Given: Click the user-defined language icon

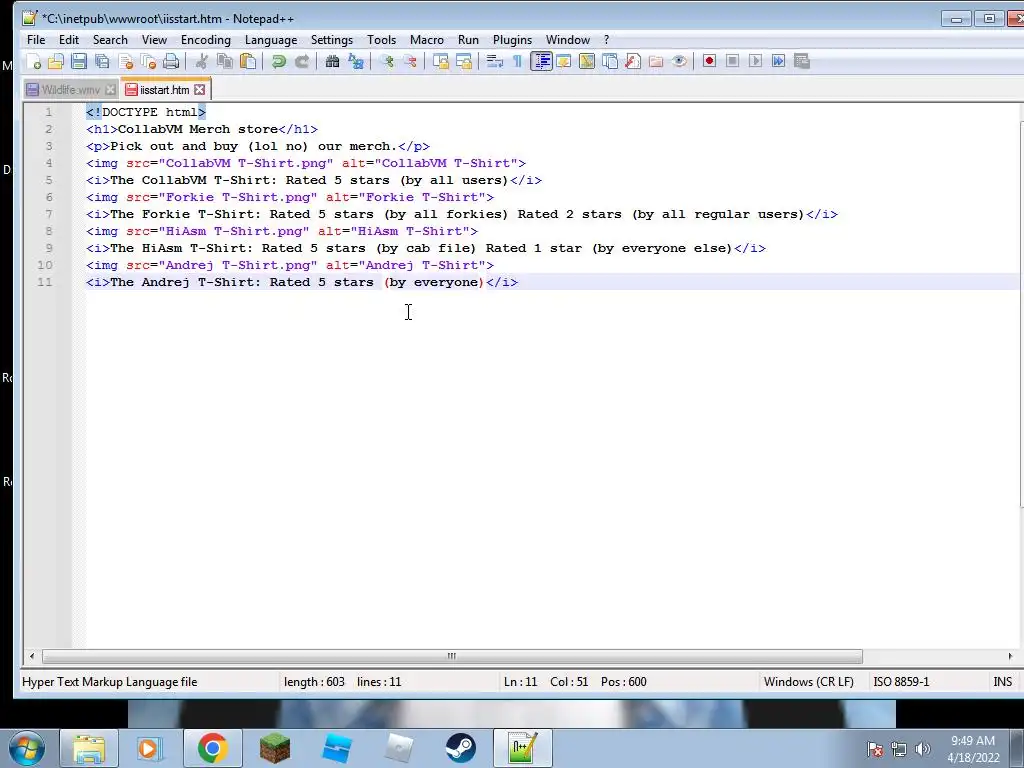Looking at the screenshot, I should (x=564, y=61).
